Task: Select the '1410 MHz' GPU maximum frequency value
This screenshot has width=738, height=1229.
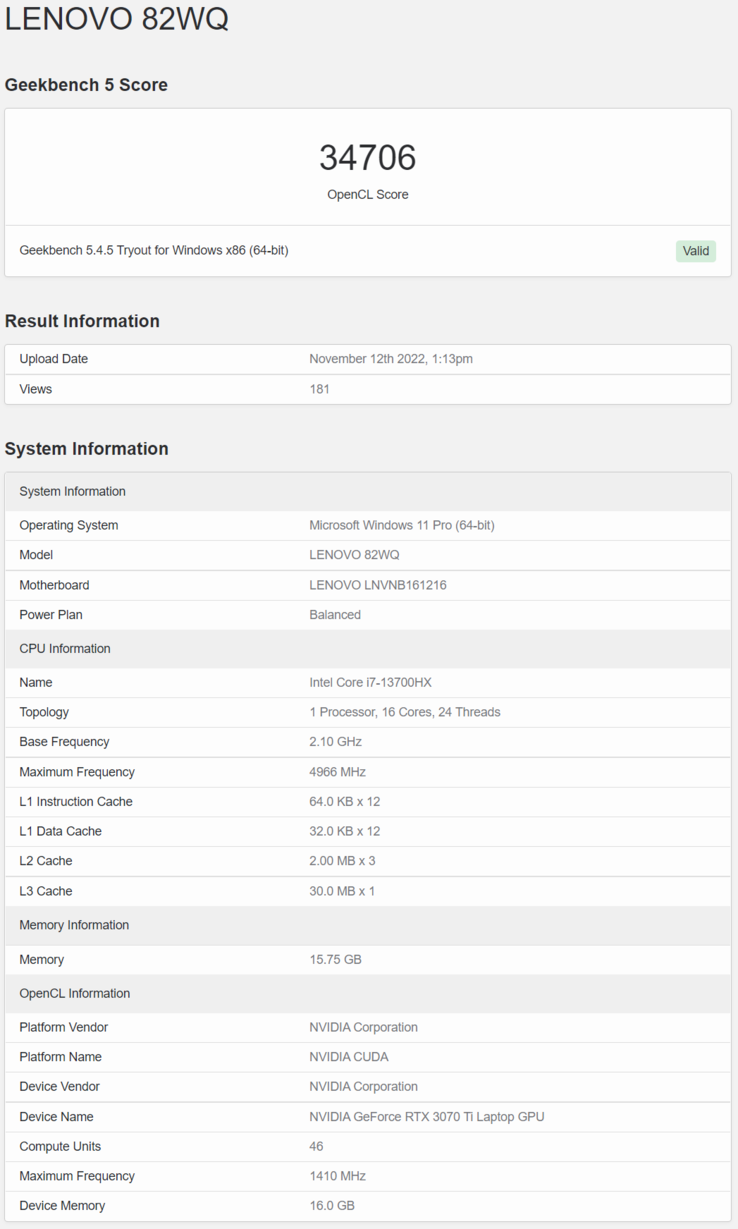Action: click(338, 1176)
